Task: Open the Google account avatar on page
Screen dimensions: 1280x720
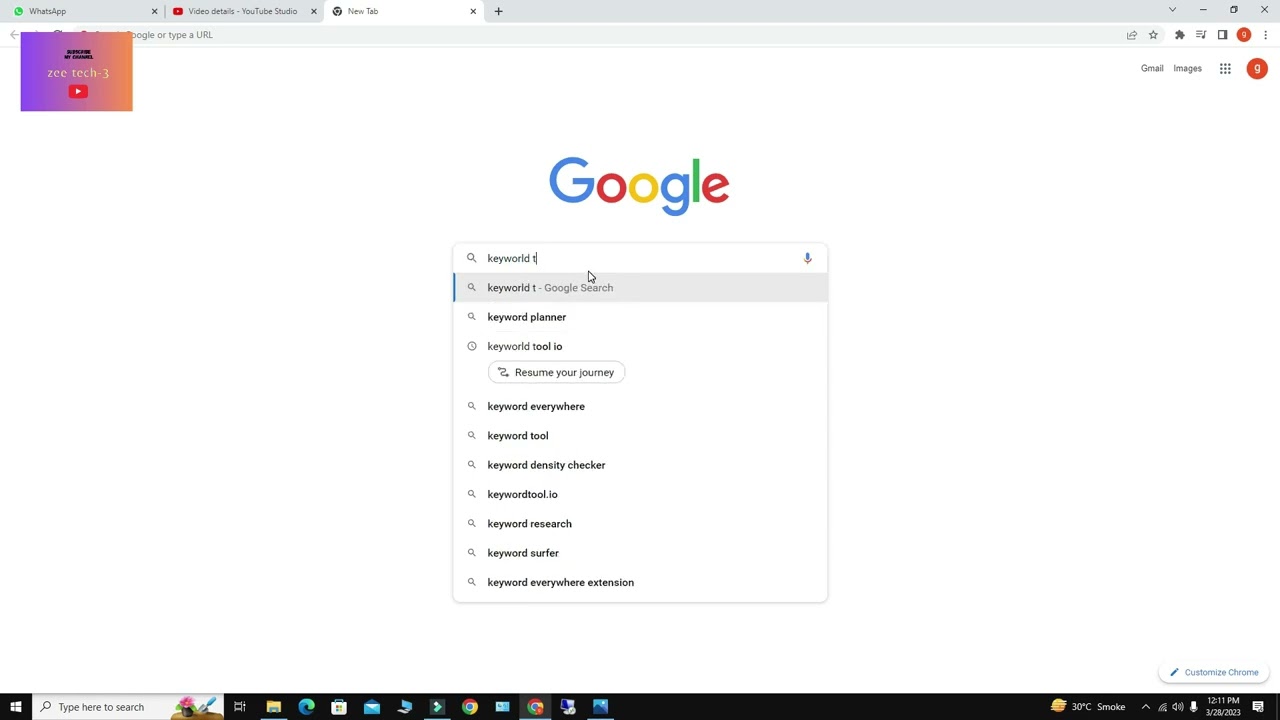Action: tap(1257, 69)
